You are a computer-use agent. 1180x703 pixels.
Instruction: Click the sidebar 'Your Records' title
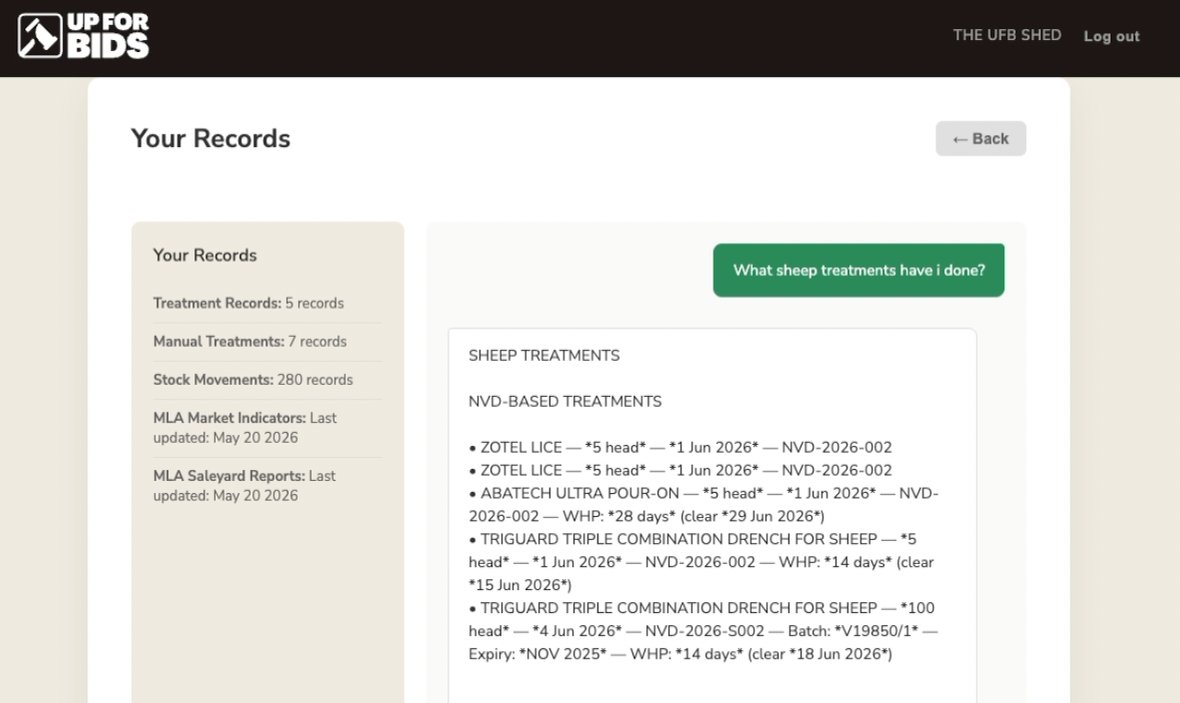205,255
